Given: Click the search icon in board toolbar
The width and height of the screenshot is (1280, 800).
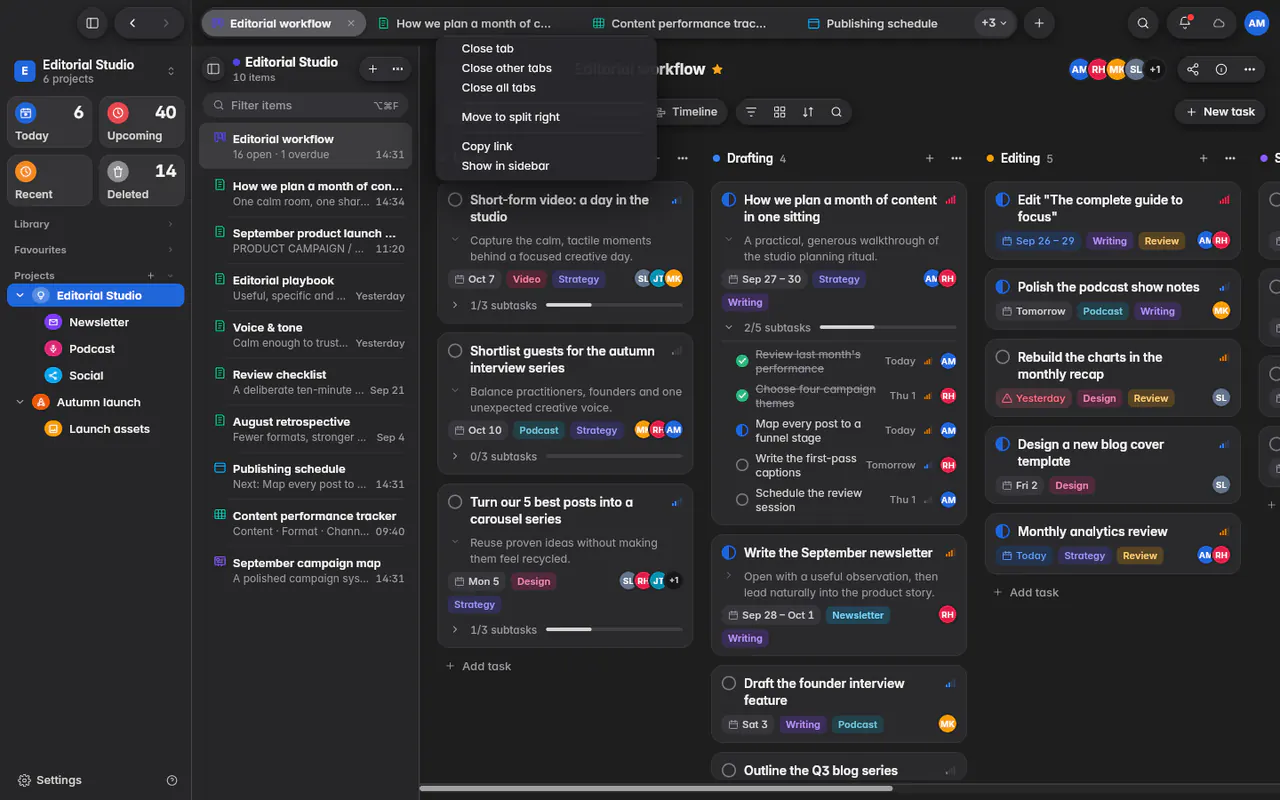Looking at the screenshot, I should tap(836, 112).
